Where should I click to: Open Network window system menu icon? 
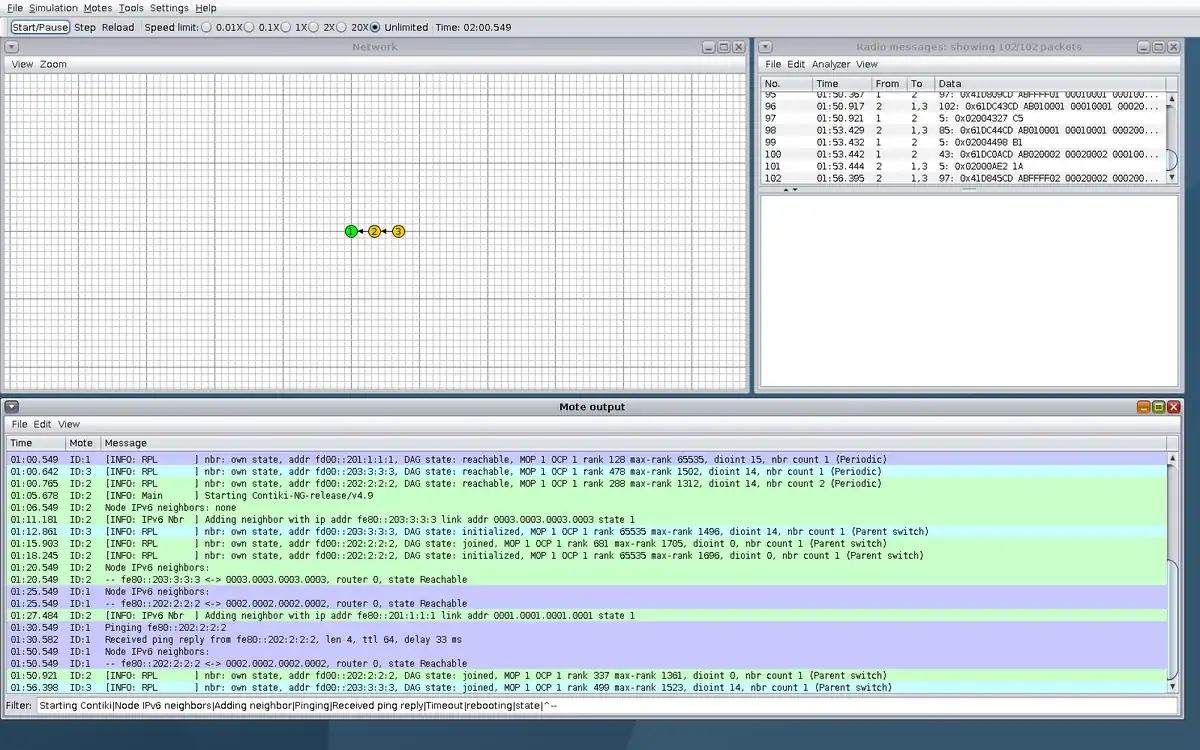click(x=12, y=47)
